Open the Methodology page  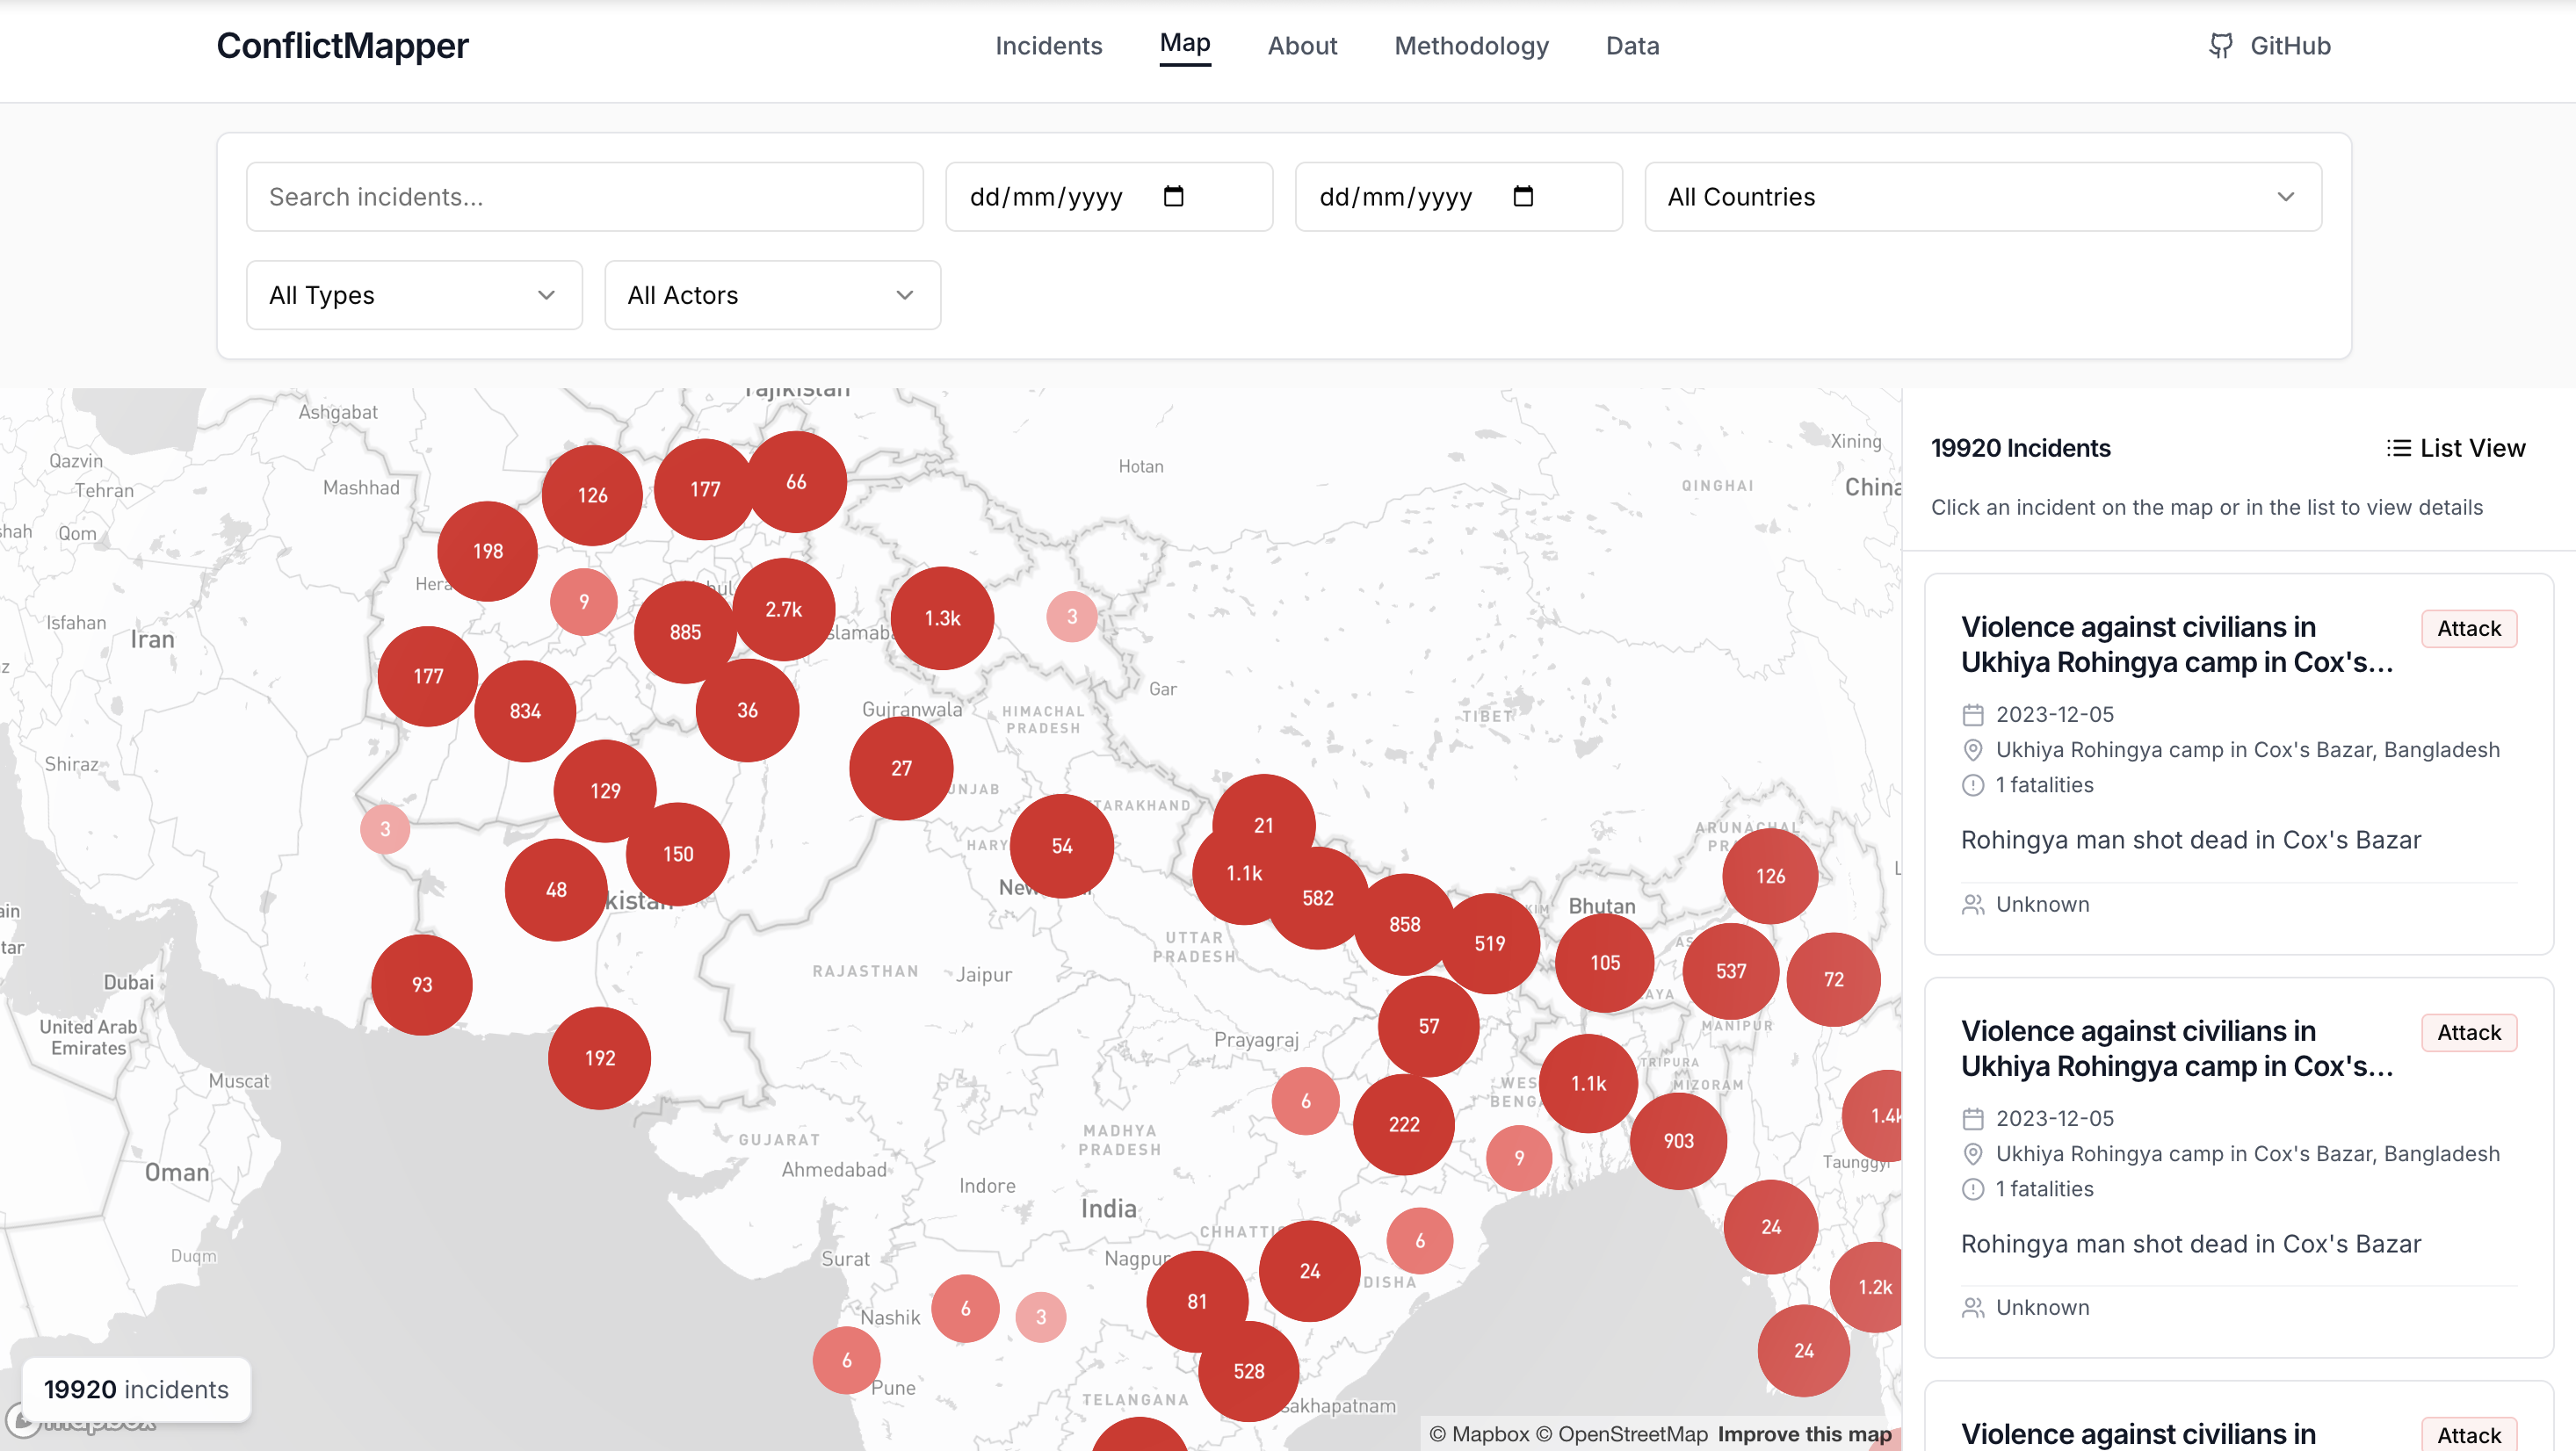[1471, 46]
